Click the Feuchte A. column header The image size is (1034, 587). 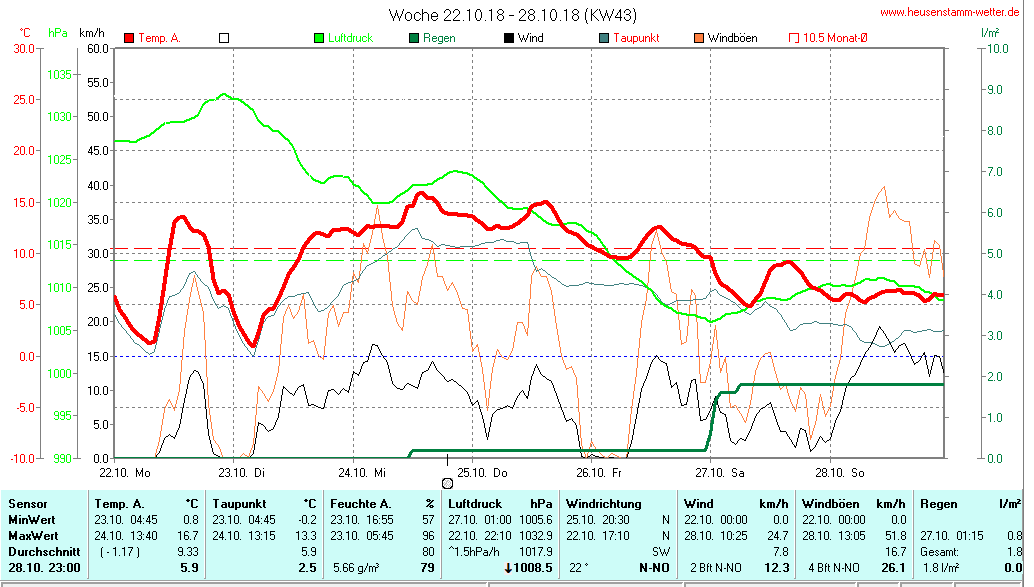pyautogui.click(x=363, y=504)
